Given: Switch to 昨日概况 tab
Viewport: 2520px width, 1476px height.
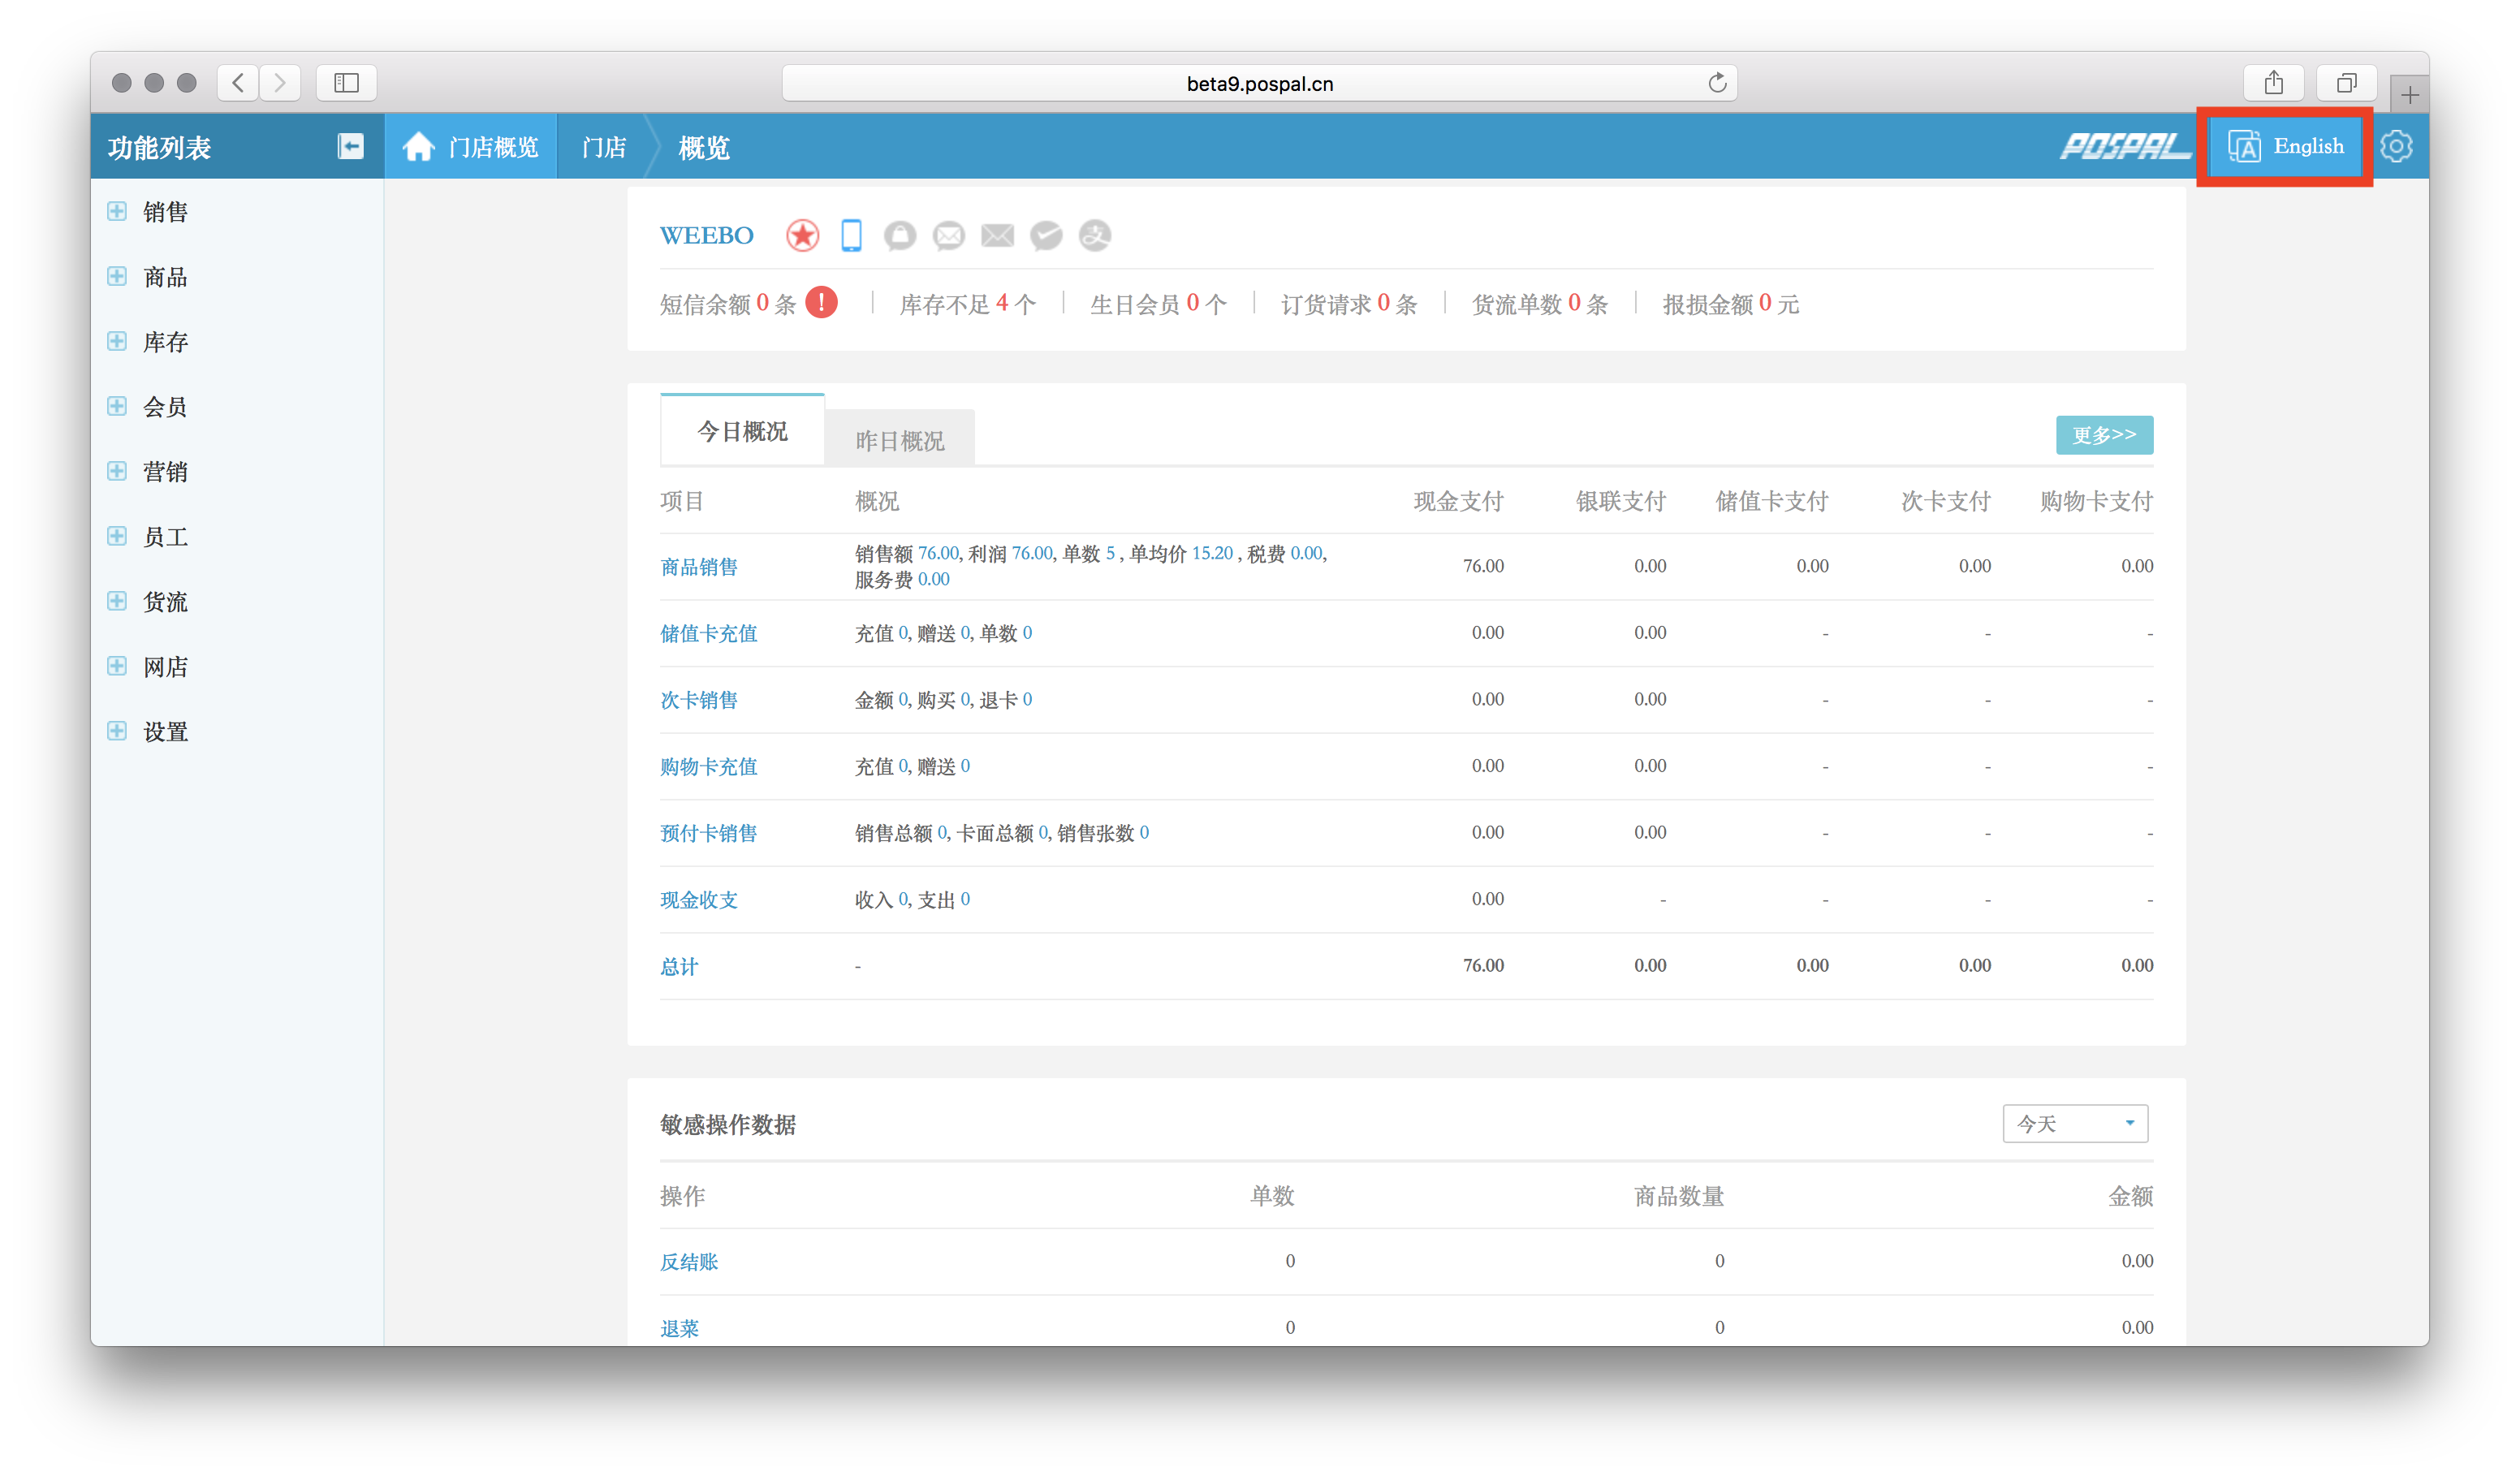Looking at the screenshot, I should (x=899, y=440).
